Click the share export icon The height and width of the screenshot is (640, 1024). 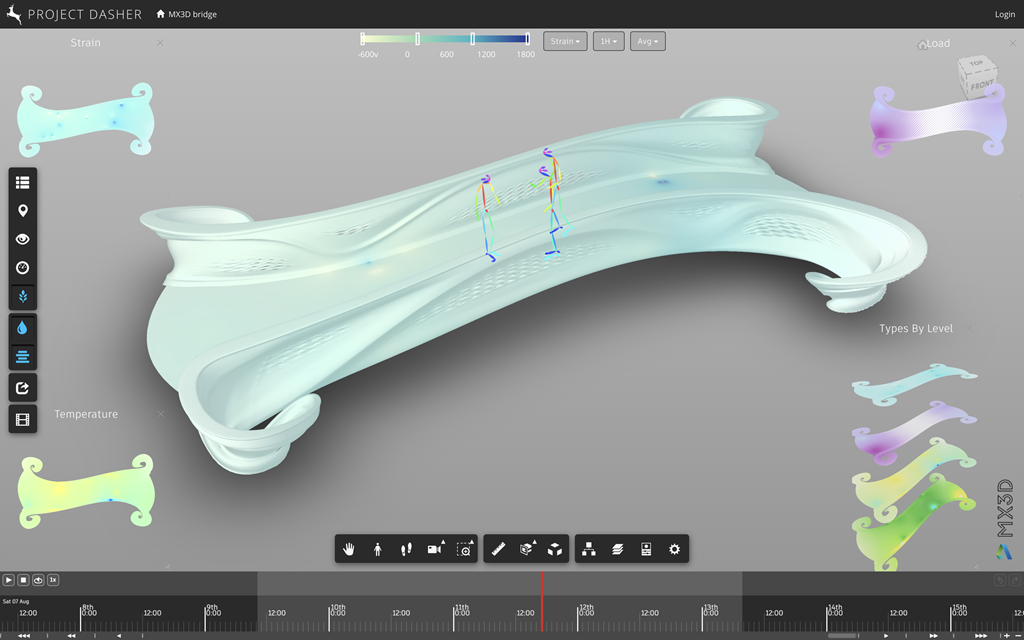[x=23, y=388]
